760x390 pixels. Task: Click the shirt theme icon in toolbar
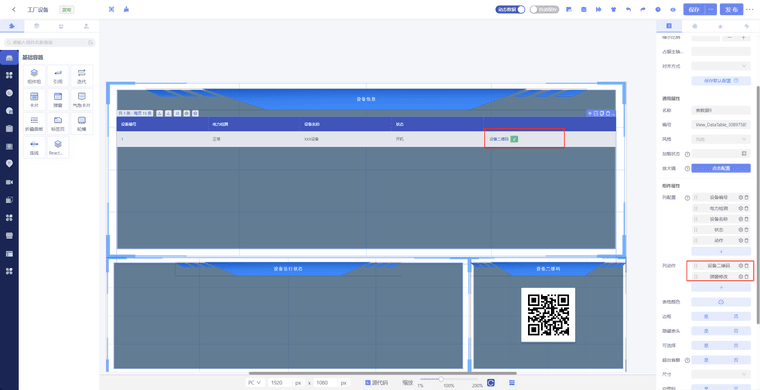613,9
